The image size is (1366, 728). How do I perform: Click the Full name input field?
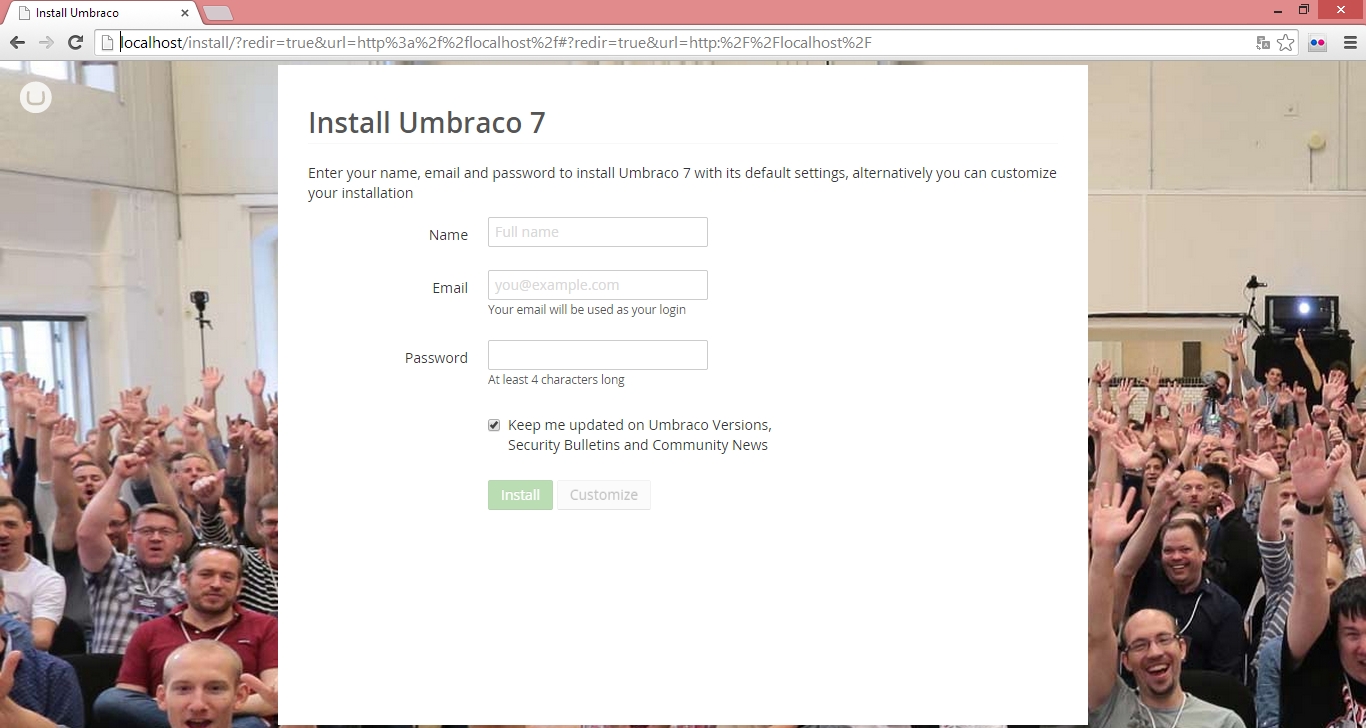coord(597,232)
